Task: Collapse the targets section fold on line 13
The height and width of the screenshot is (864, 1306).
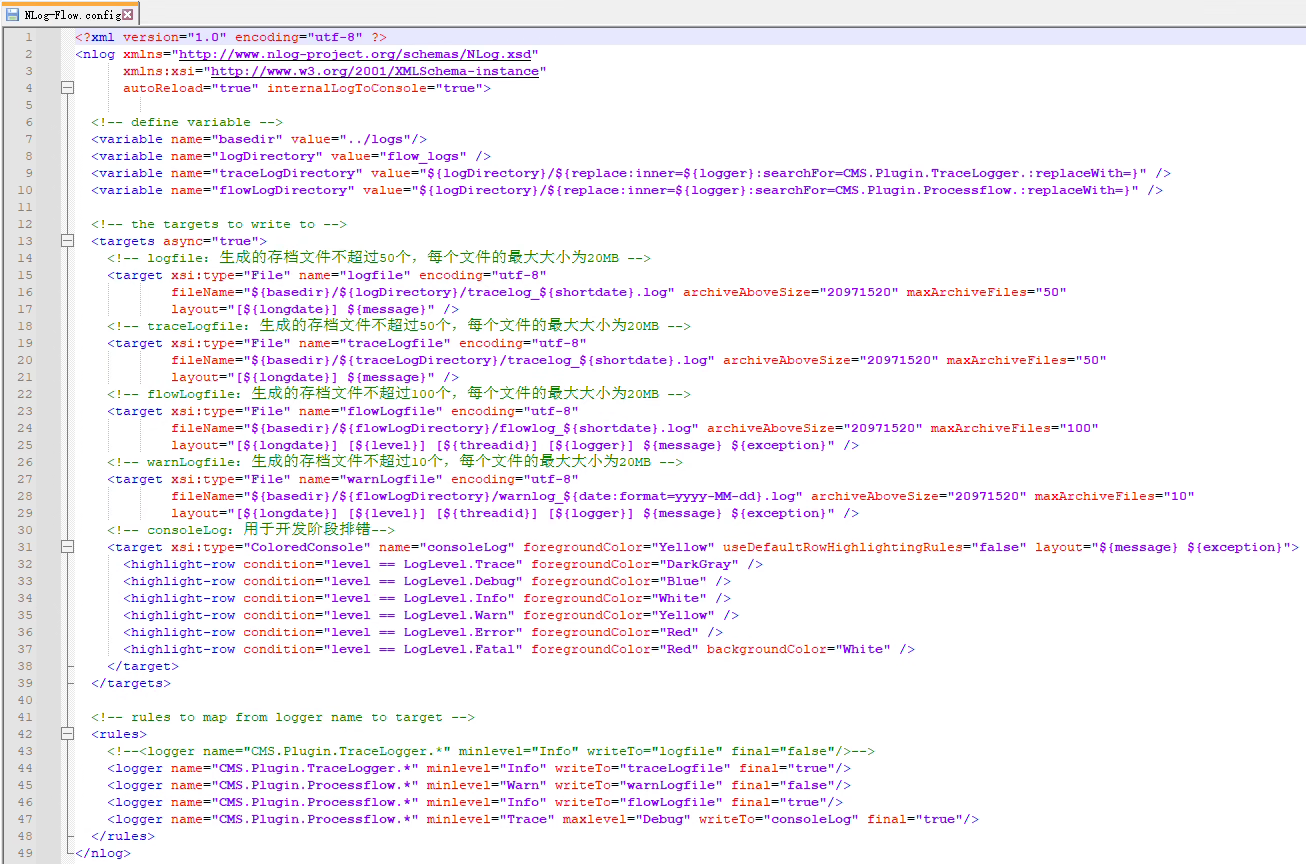Action: coord(67,241)
